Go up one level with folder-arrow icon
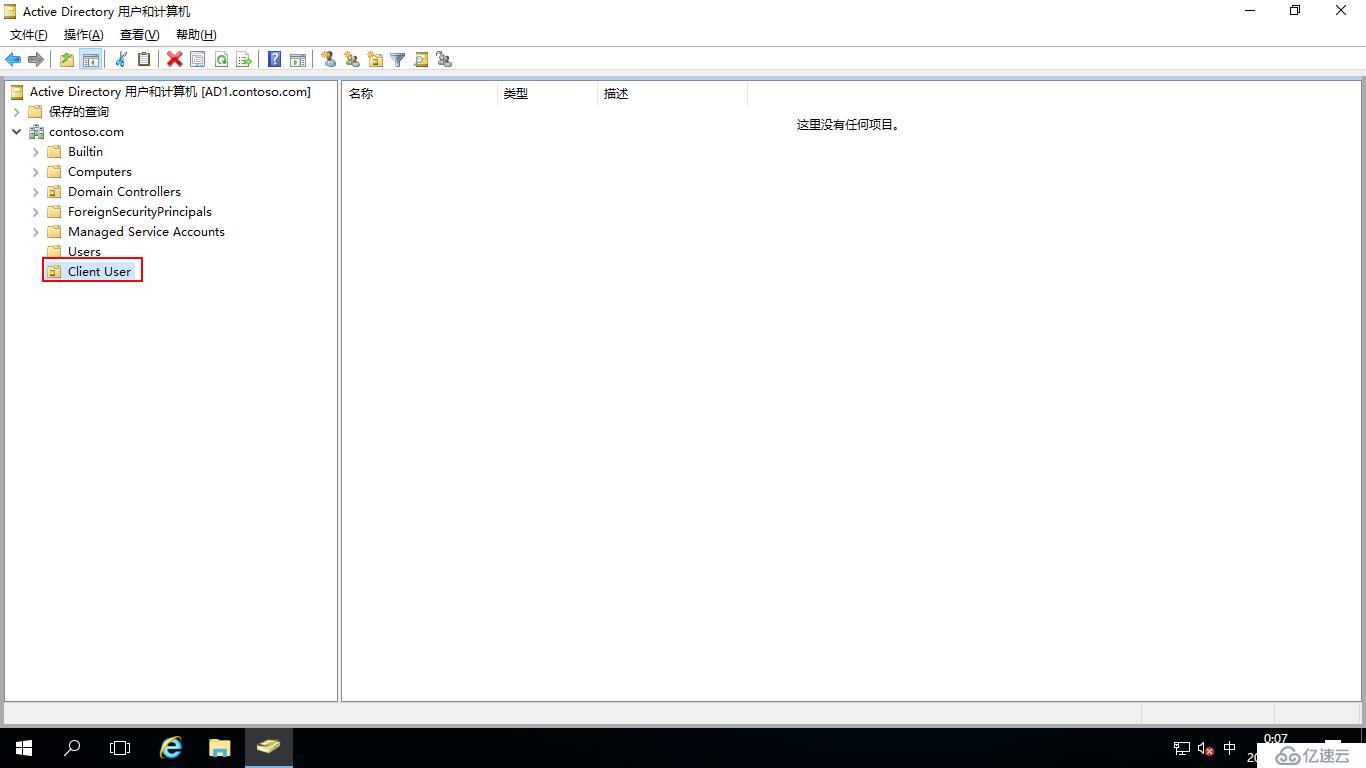Viewport: 1366px width, 768px height. tap(67, 60)
